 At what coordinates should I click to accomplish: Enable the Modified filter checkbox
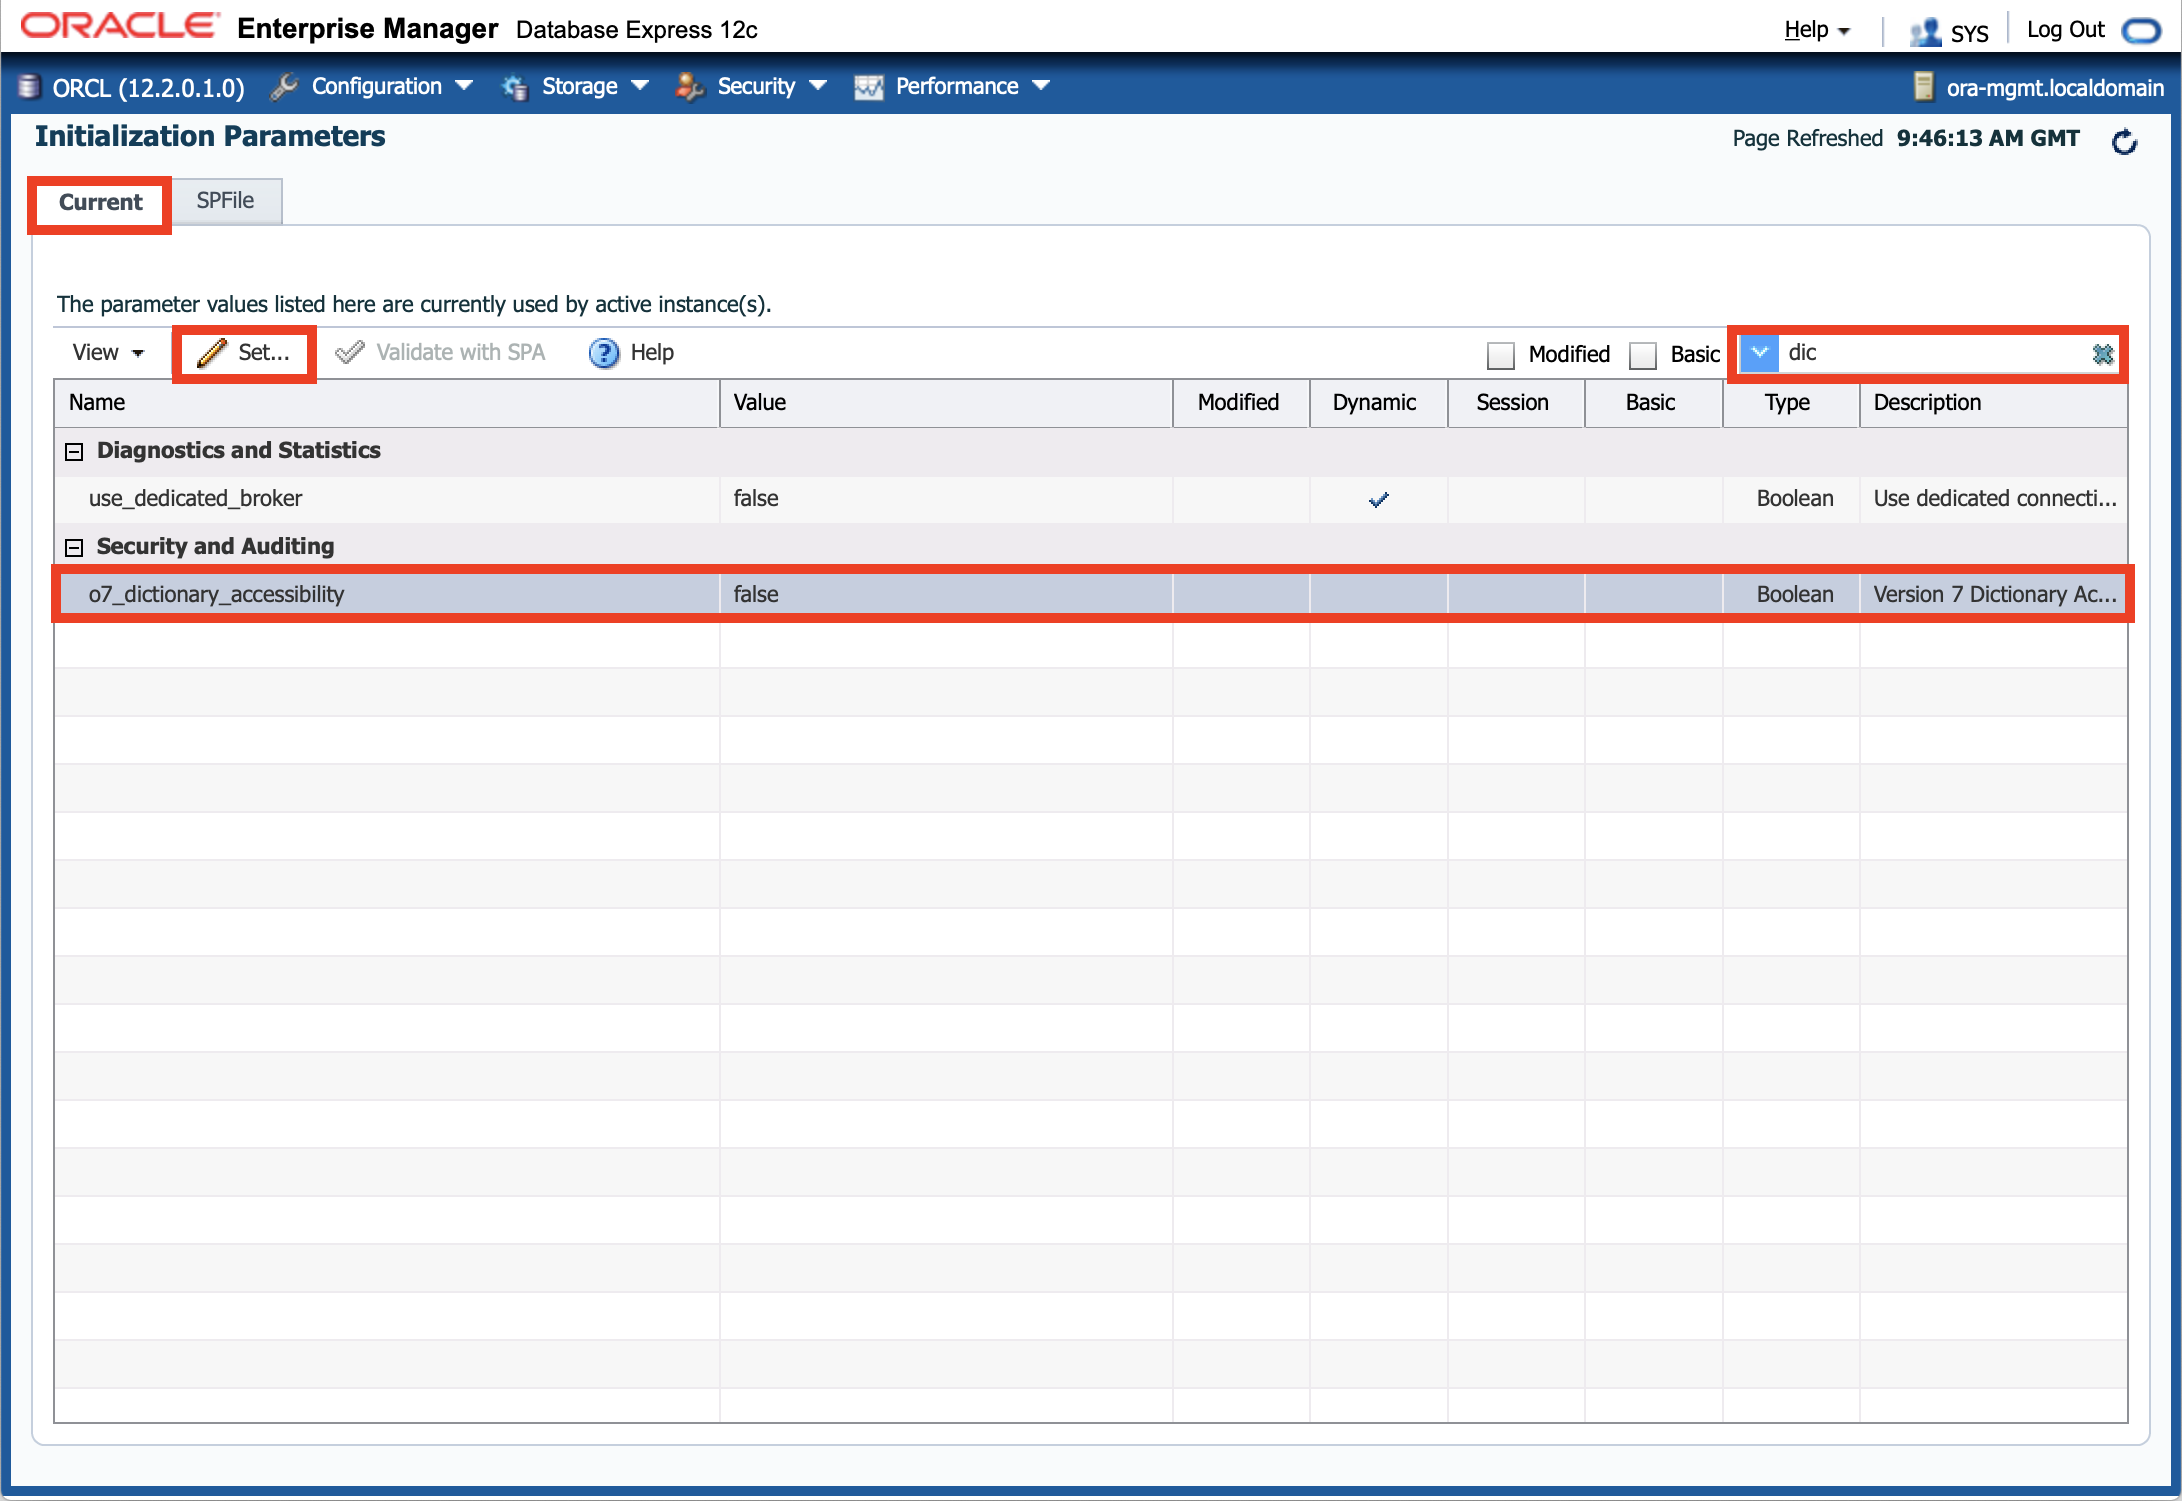coord(1500,355)
